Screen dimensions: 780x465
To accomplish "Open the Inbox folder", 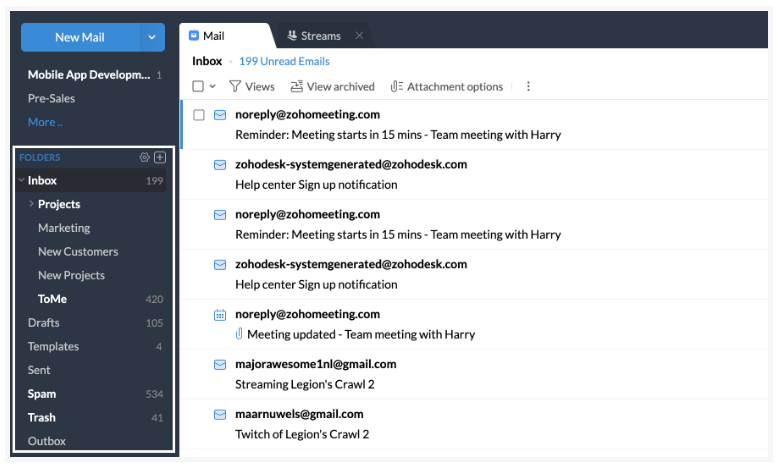I will pos(91,181).
